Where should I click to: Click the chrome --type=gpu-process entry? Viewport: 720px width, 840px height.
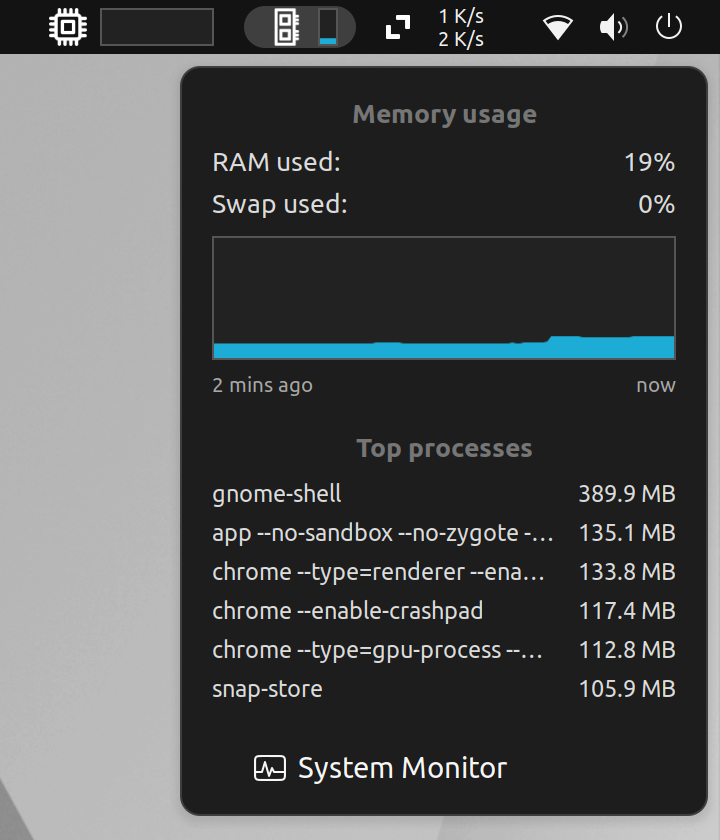click(x=444, y=650)
